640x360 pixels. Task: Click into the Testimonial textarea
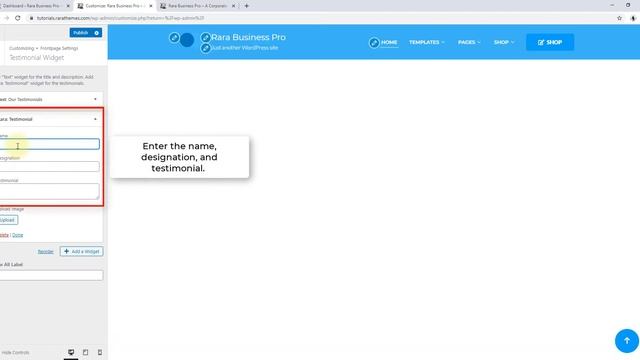(x=49, y=191)
